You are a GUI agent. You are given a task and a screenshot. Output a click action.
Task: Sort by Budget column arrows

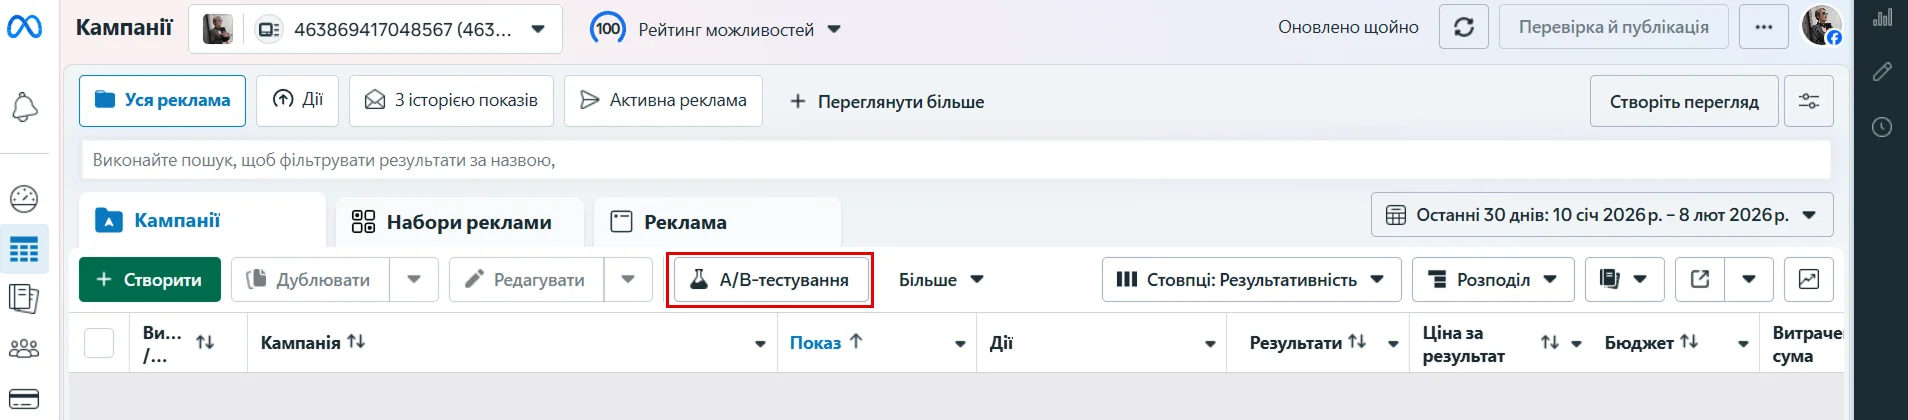coord(1689,342)
